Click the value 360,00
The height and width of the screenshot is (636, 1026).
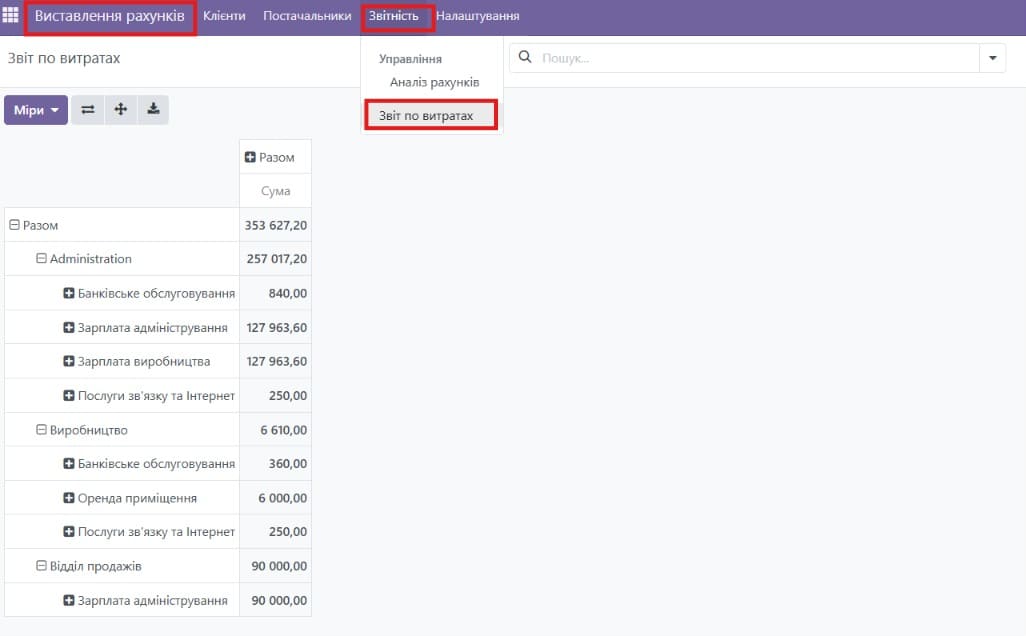[x=287, y=463]
